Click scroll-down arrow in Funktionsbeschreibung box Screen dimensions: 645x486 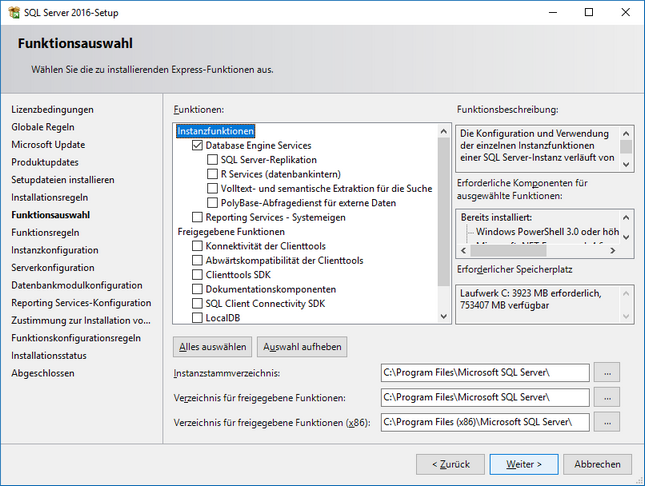pyautogui.click(x=626, y=164)
